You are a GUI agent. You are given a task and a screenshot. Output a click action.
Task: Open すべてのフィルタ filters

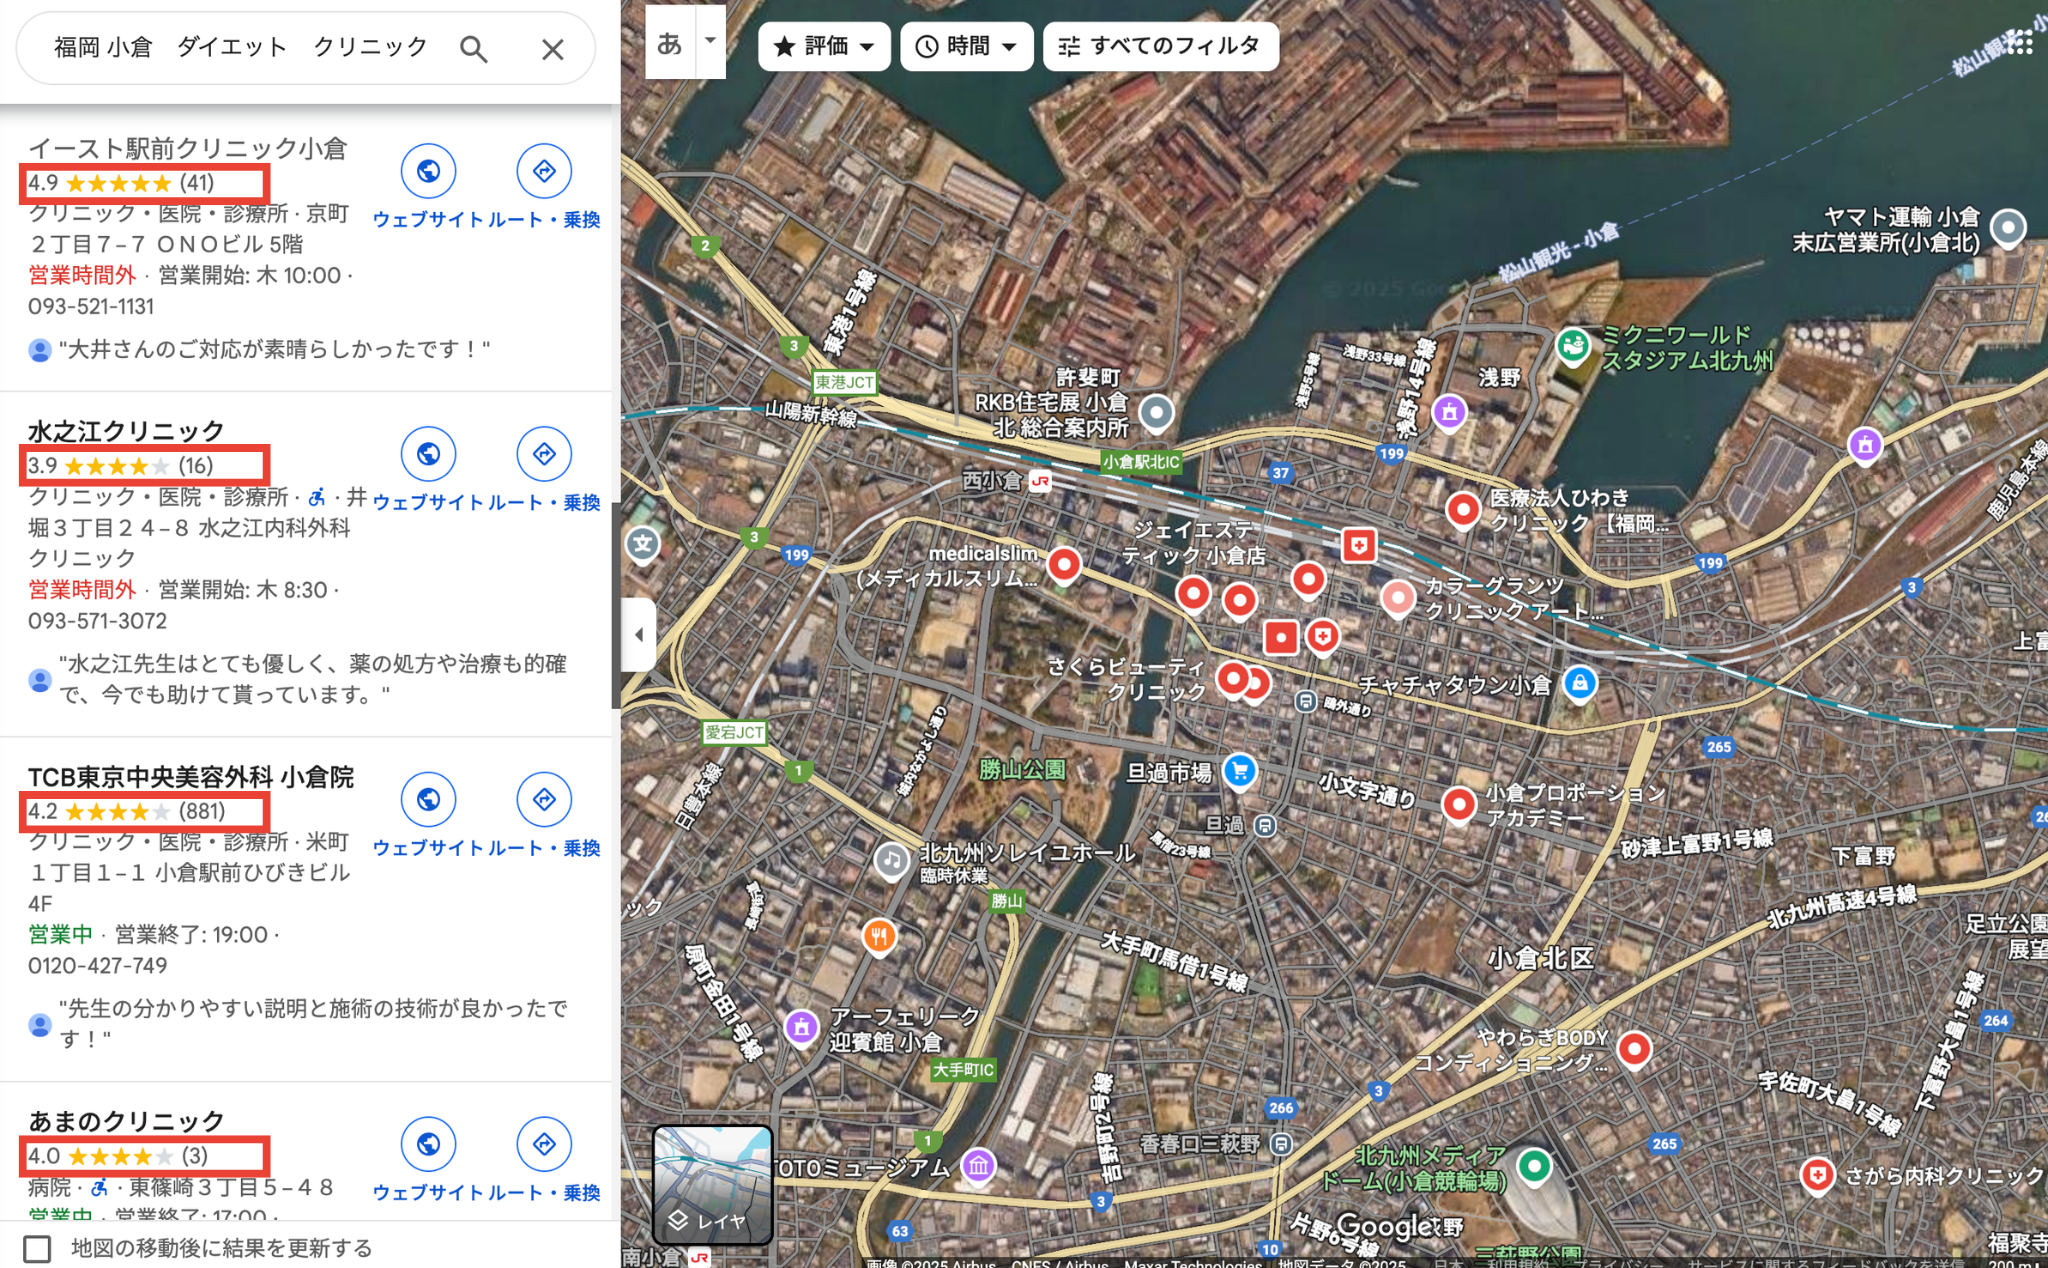click(1160, 46)
